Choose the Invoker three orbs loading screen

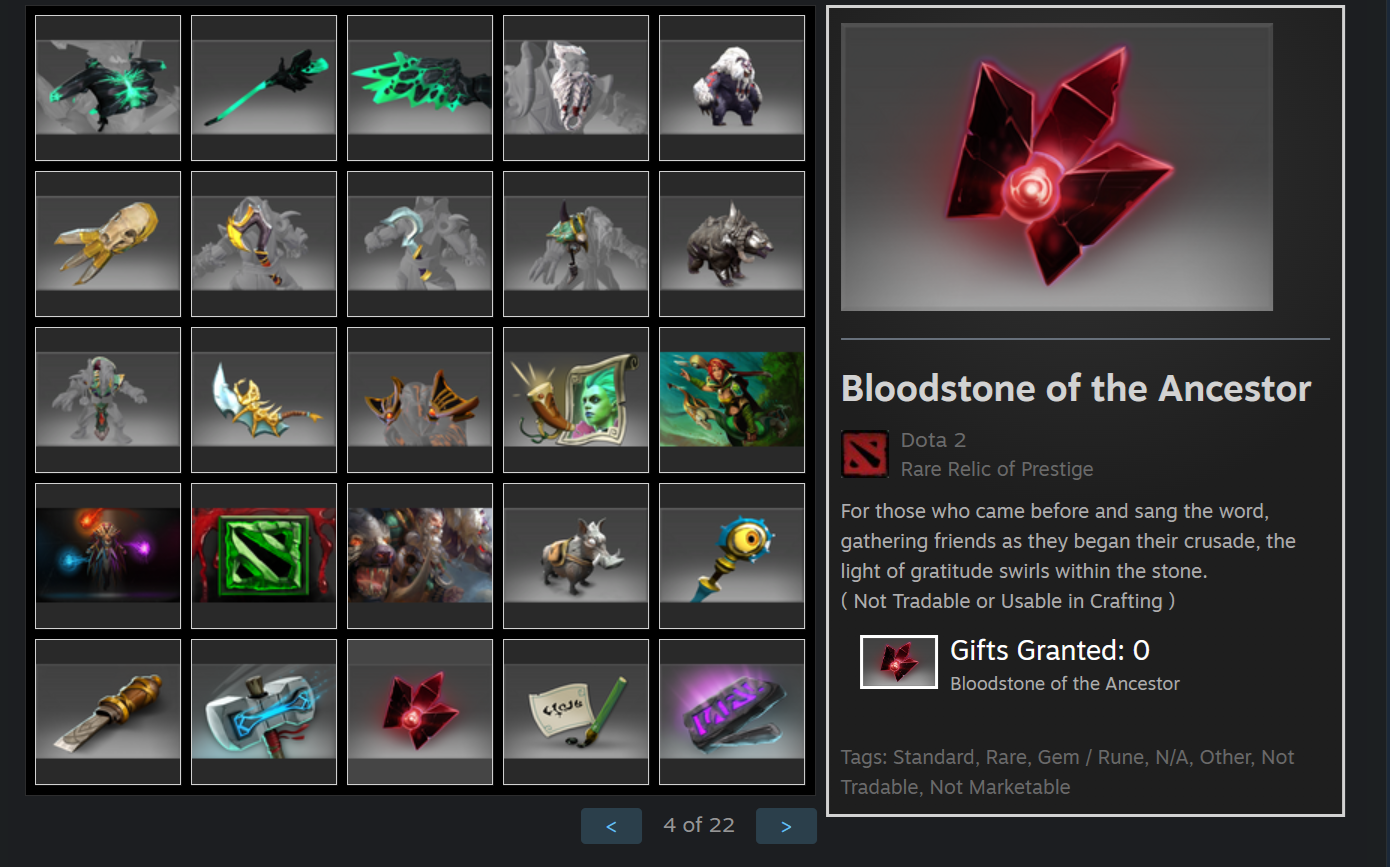(108, 556)
